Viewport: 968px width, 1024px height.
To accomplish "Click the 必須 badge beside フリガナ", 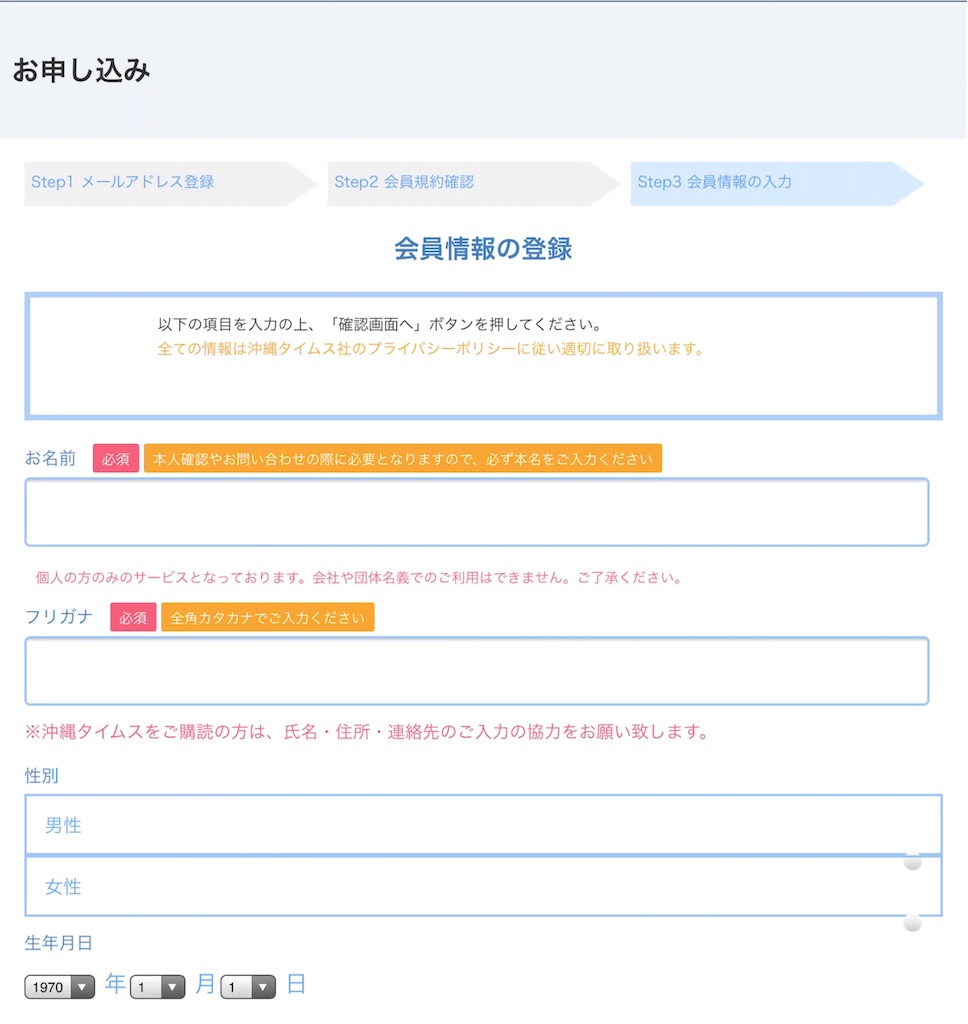I will (133, 617).
